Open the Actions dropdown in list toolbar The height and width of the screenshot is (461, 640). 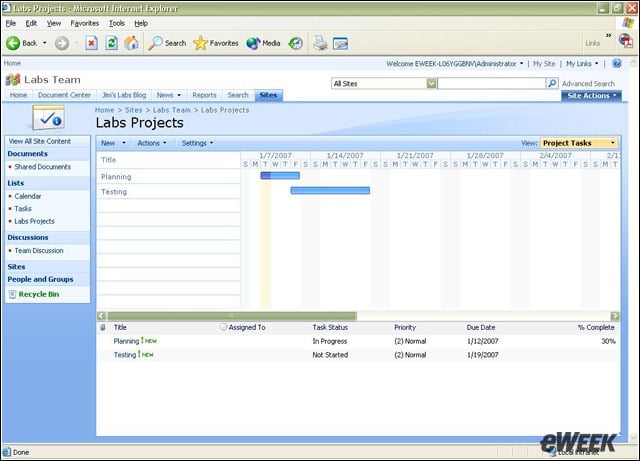click(152, 143)
